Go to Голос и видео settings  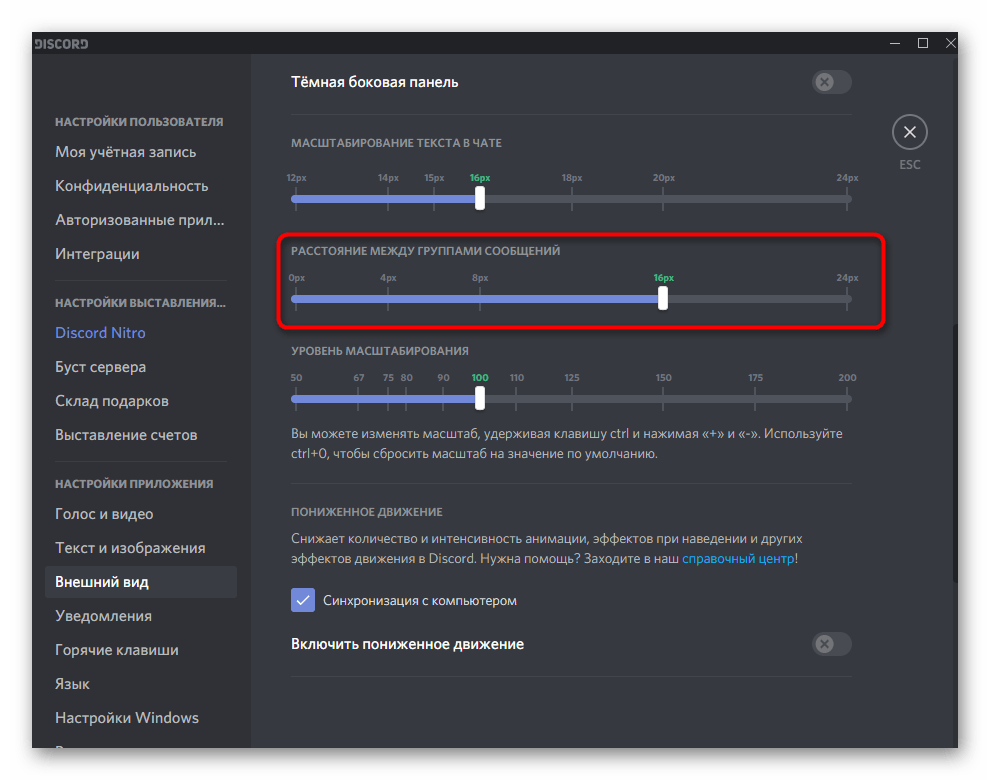pyautogui.click(x=104, y=514)
